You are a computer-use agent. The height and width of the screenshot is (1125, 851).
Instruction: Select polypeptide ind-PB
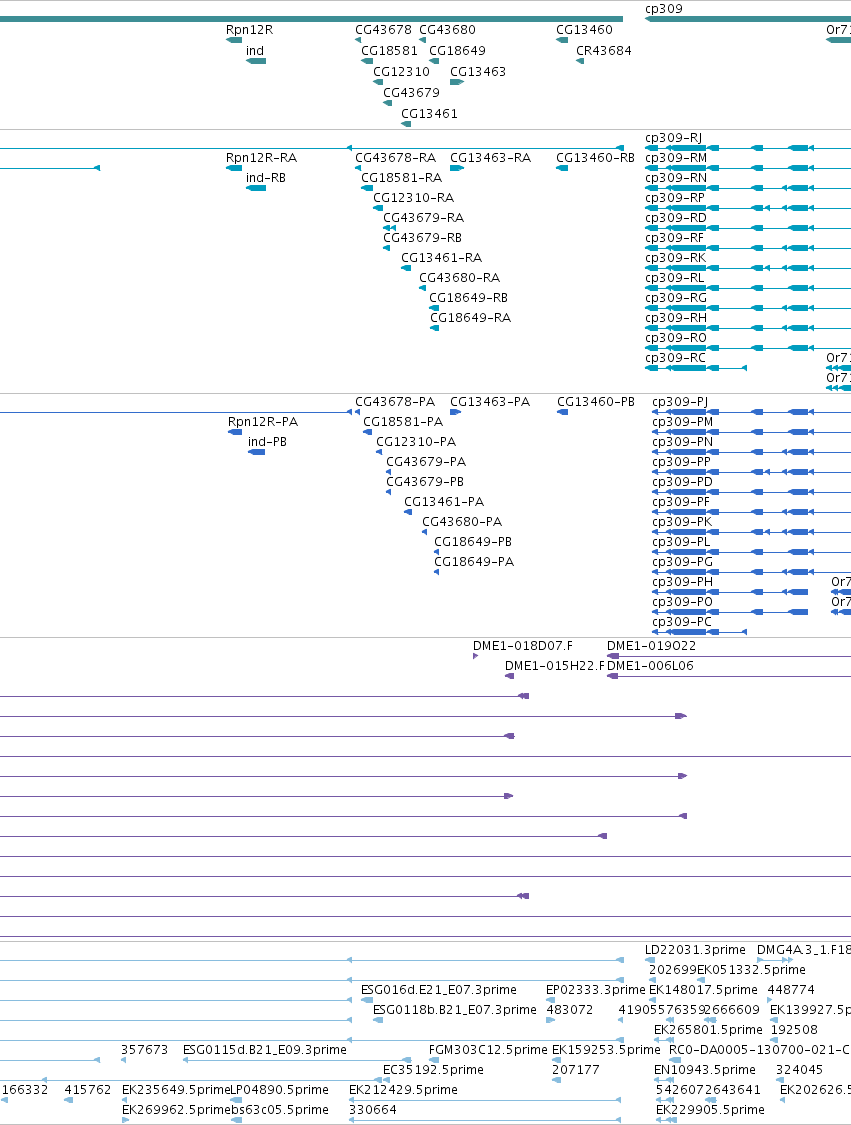point(267,441)
